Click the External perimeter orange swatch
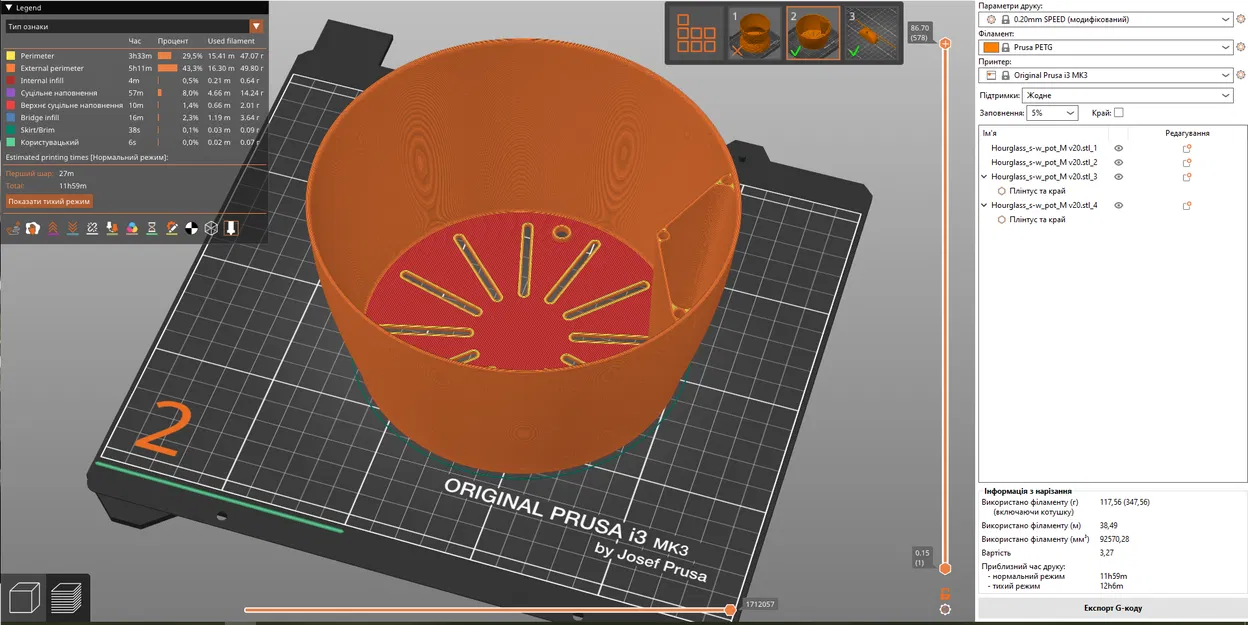Screen dimensions: 1248x625 pyautogui.click(x=11, y=68)
